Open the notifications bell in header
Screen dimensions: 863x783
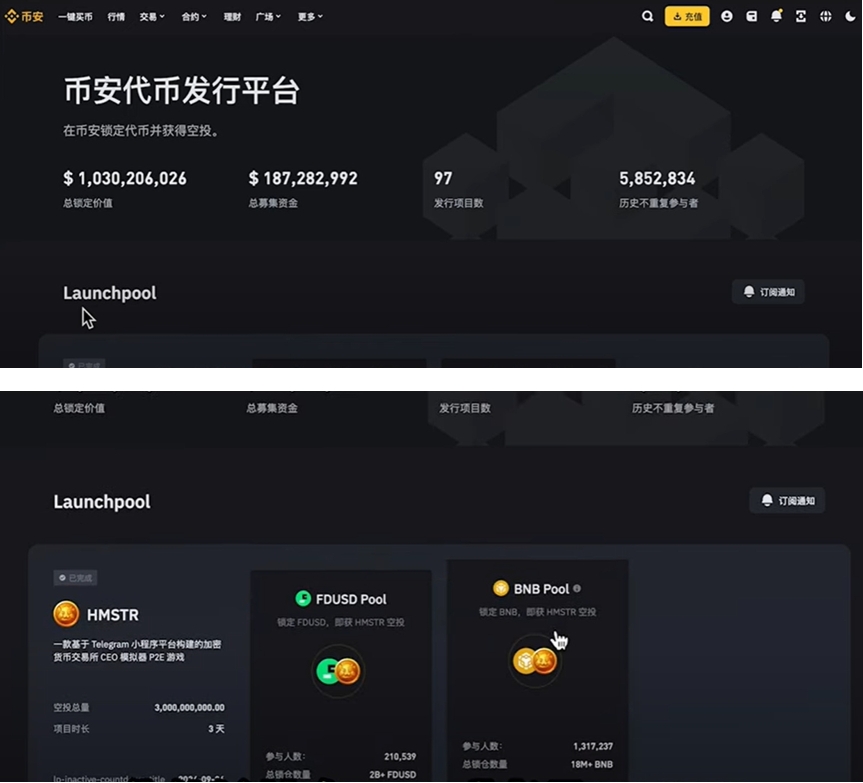pos(776,17)
